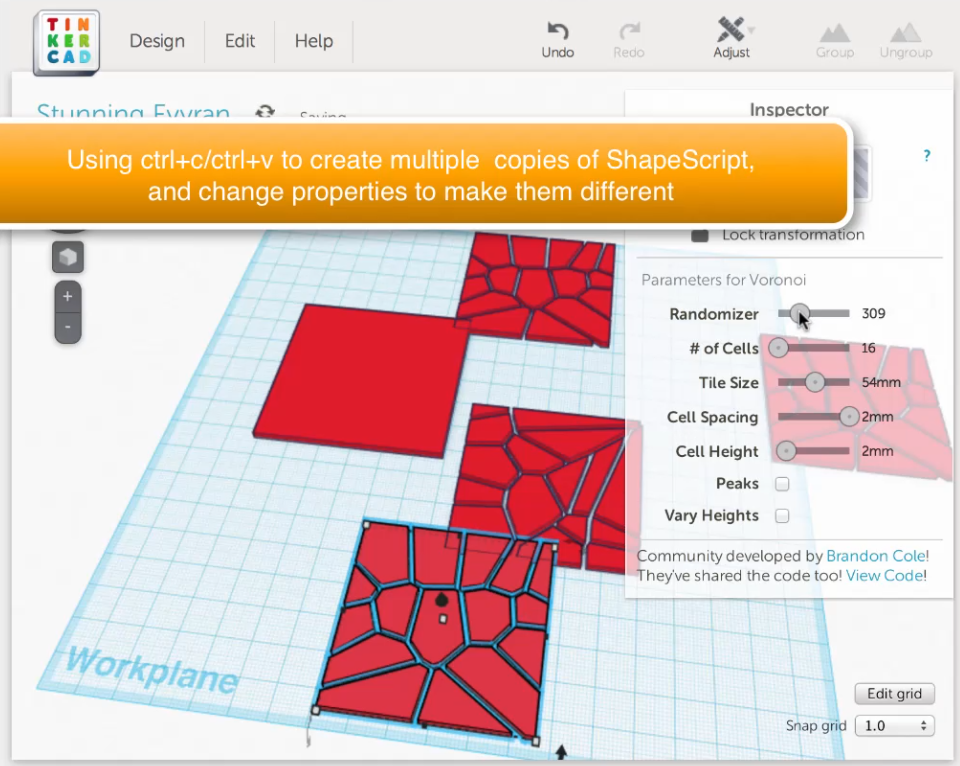The width and height of the screenshot is (960, 766).
Task: Open the Edit menu
Action: pyautogui.click(x=239, y=41)
